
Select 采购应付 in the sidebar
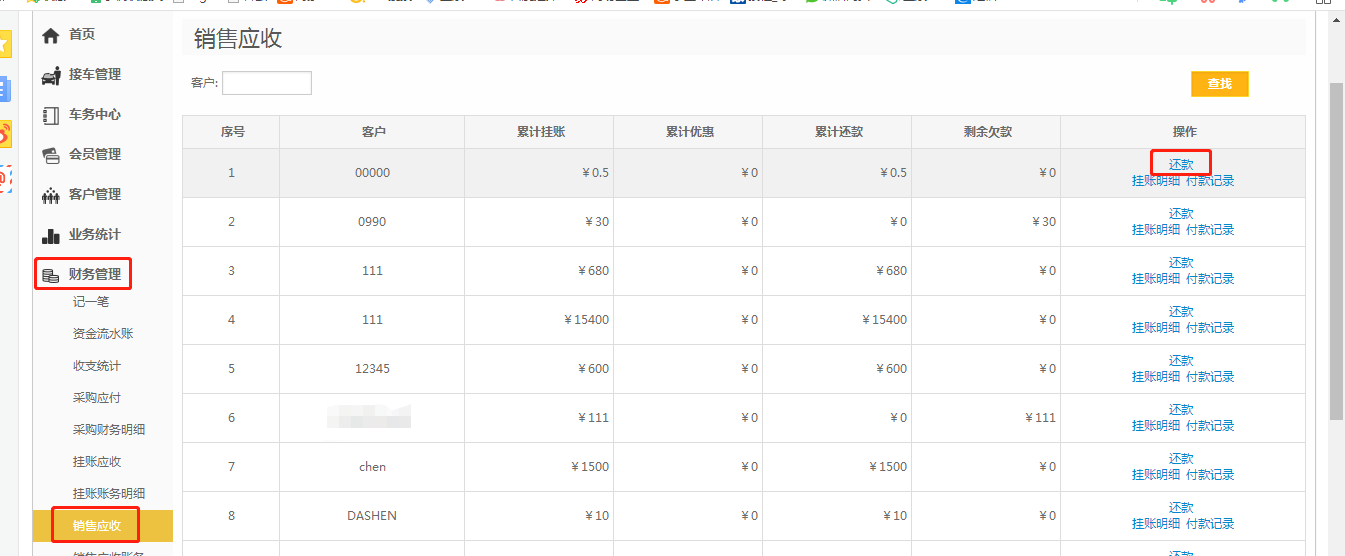[x=97, y=398]
